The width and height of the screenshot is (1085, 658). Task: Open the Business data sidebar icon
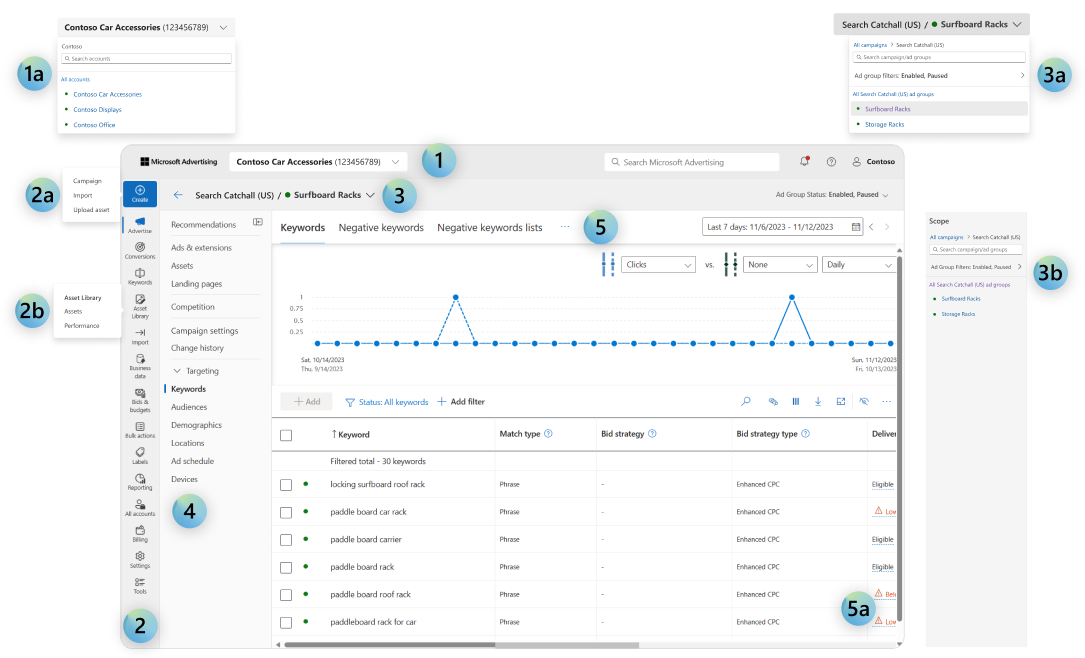tap(140, 366)
